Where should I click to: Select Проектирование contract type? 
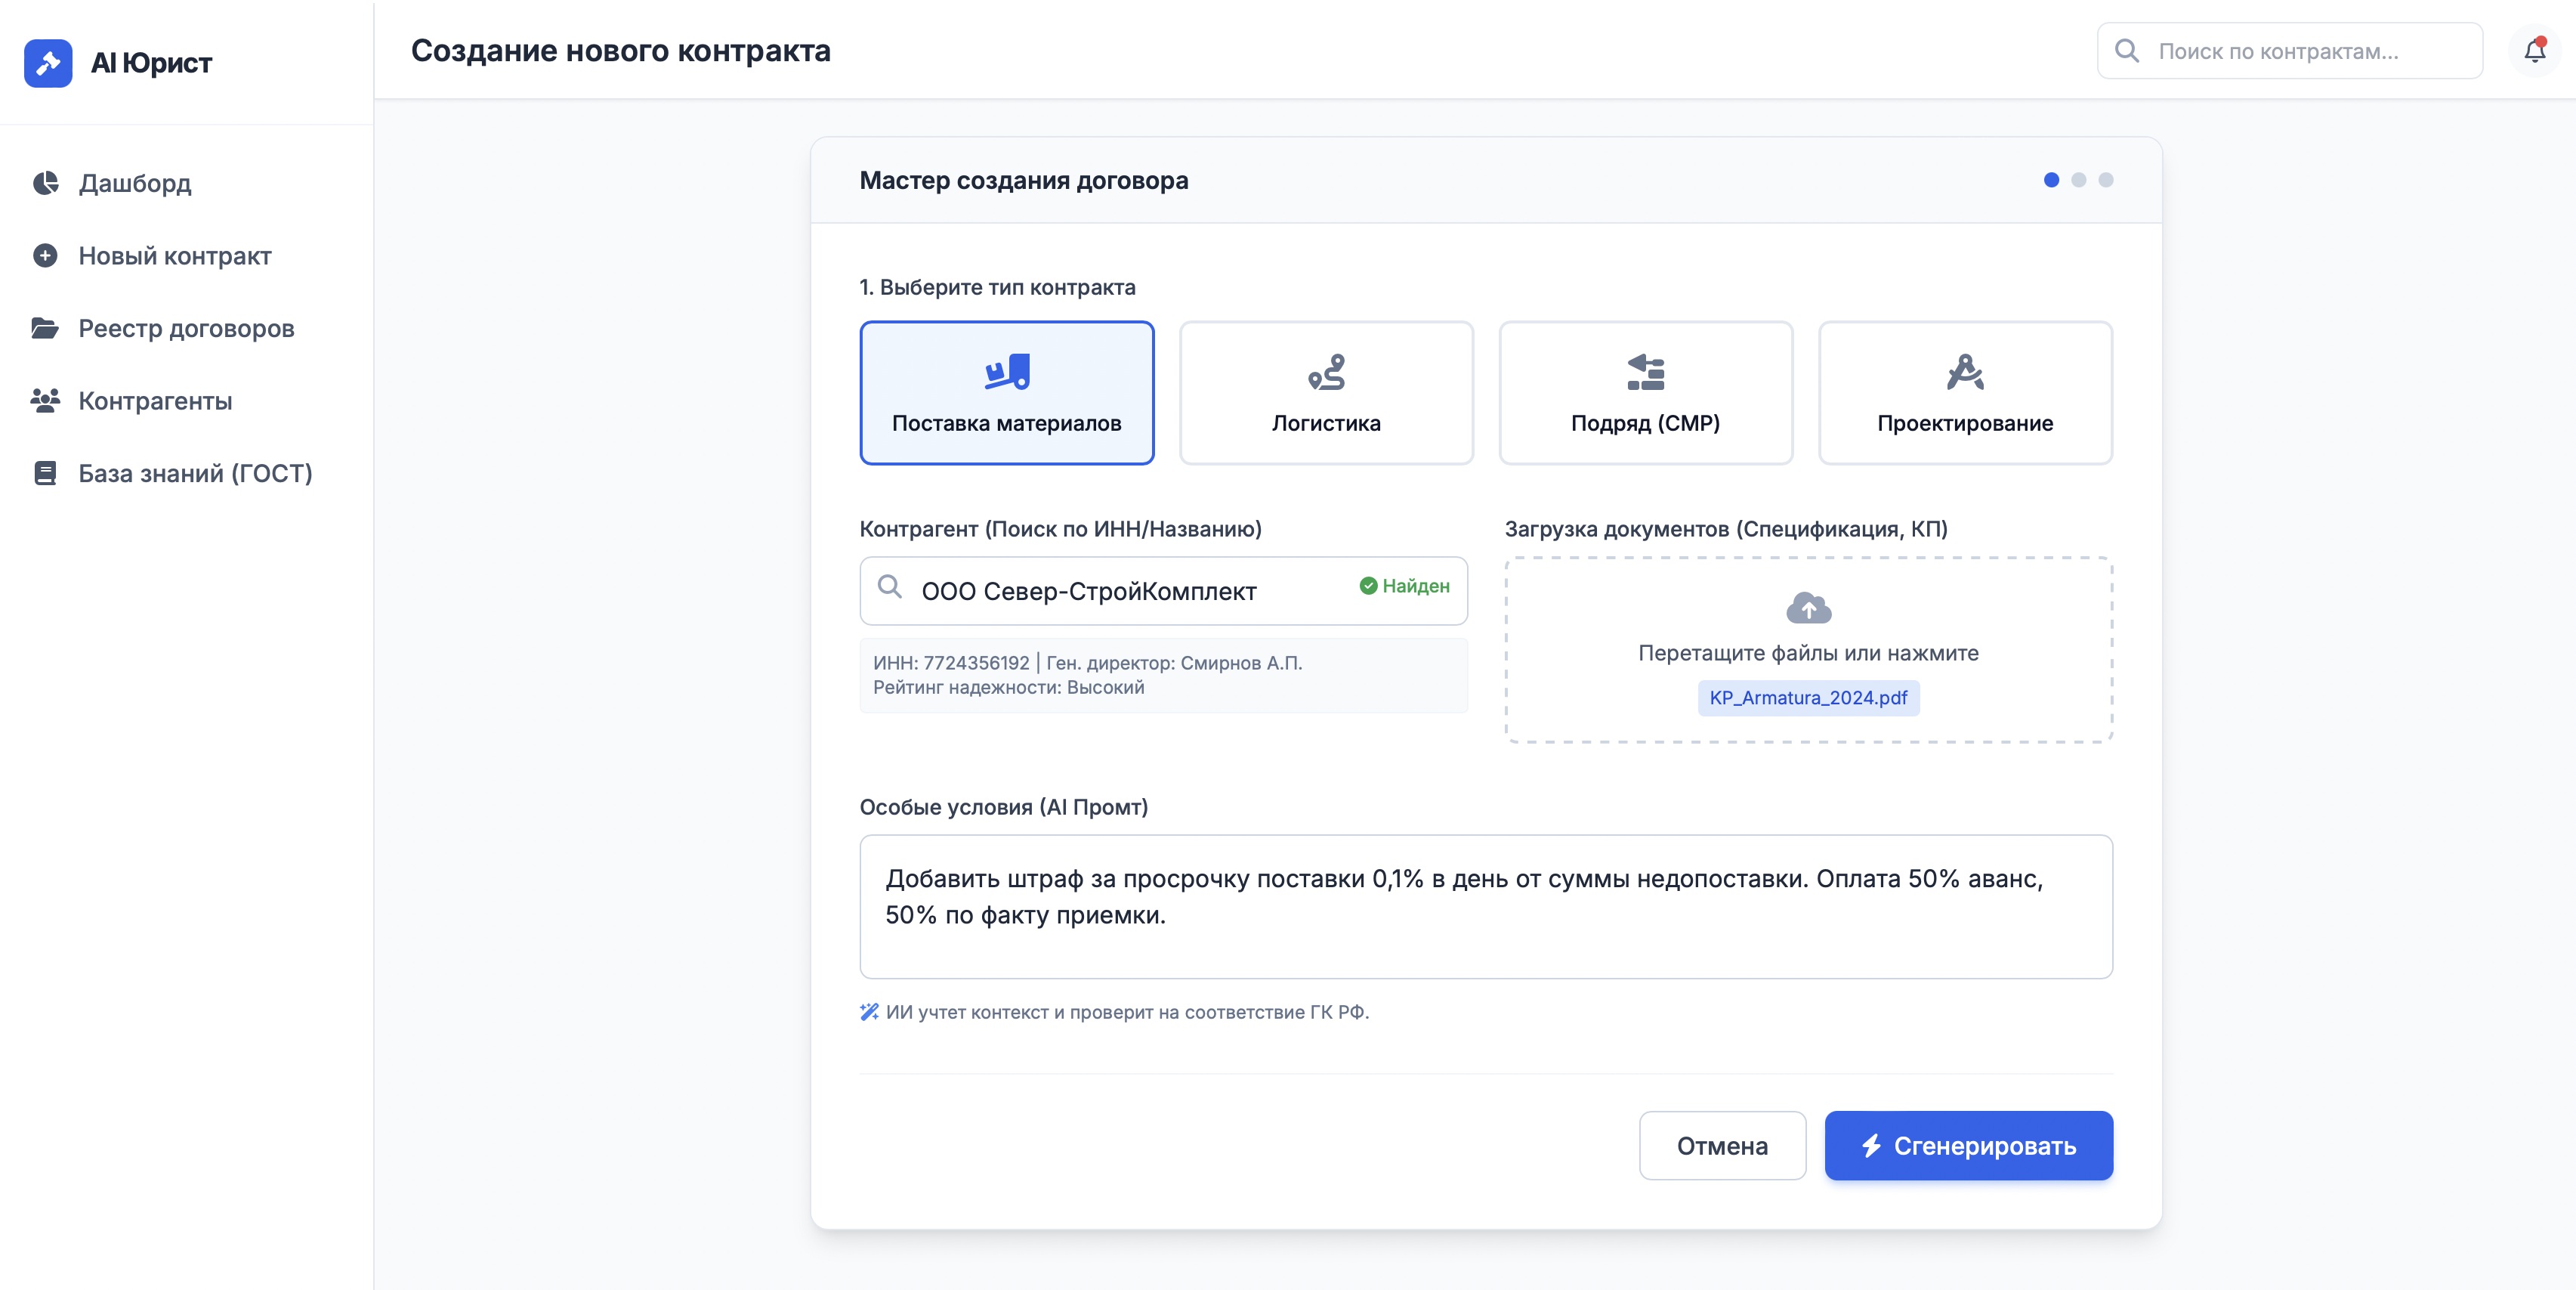[1965, 393]
